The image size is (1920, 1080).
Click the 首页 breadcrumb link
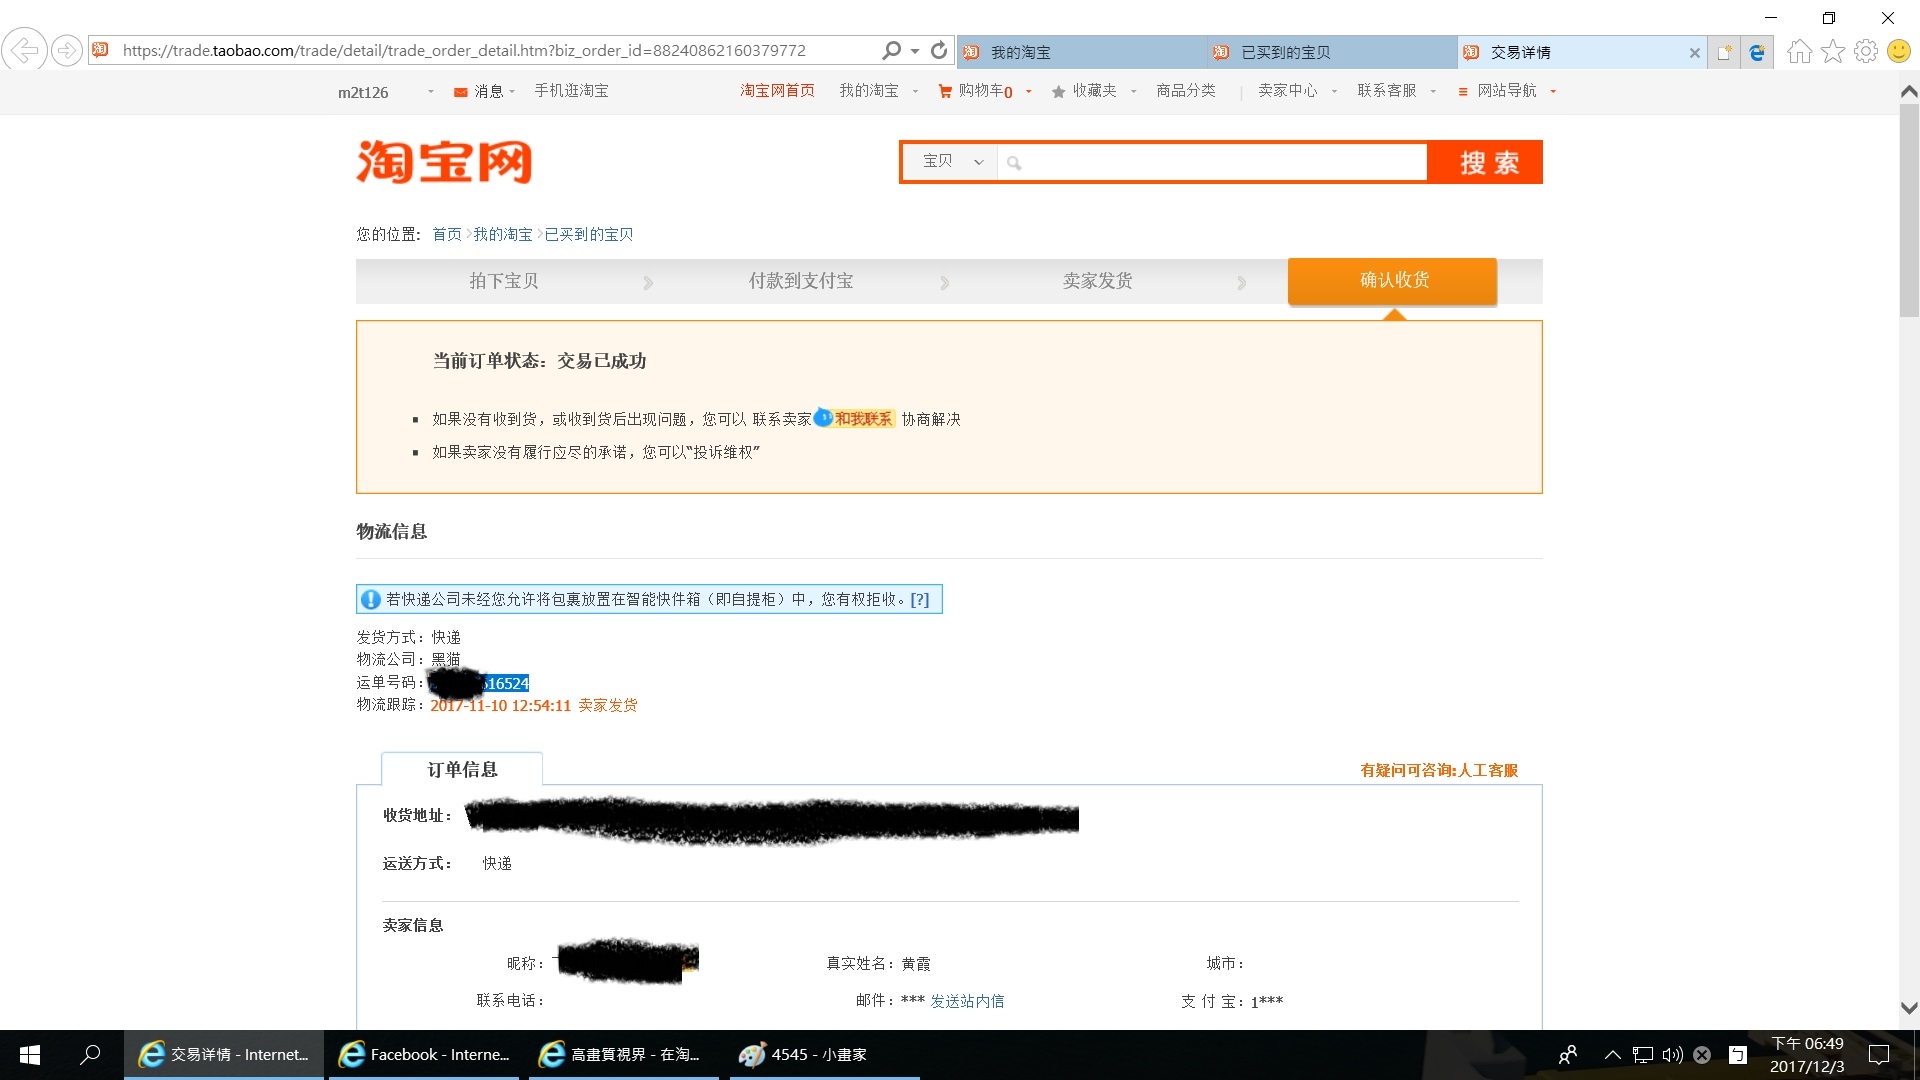click(446, 234)
